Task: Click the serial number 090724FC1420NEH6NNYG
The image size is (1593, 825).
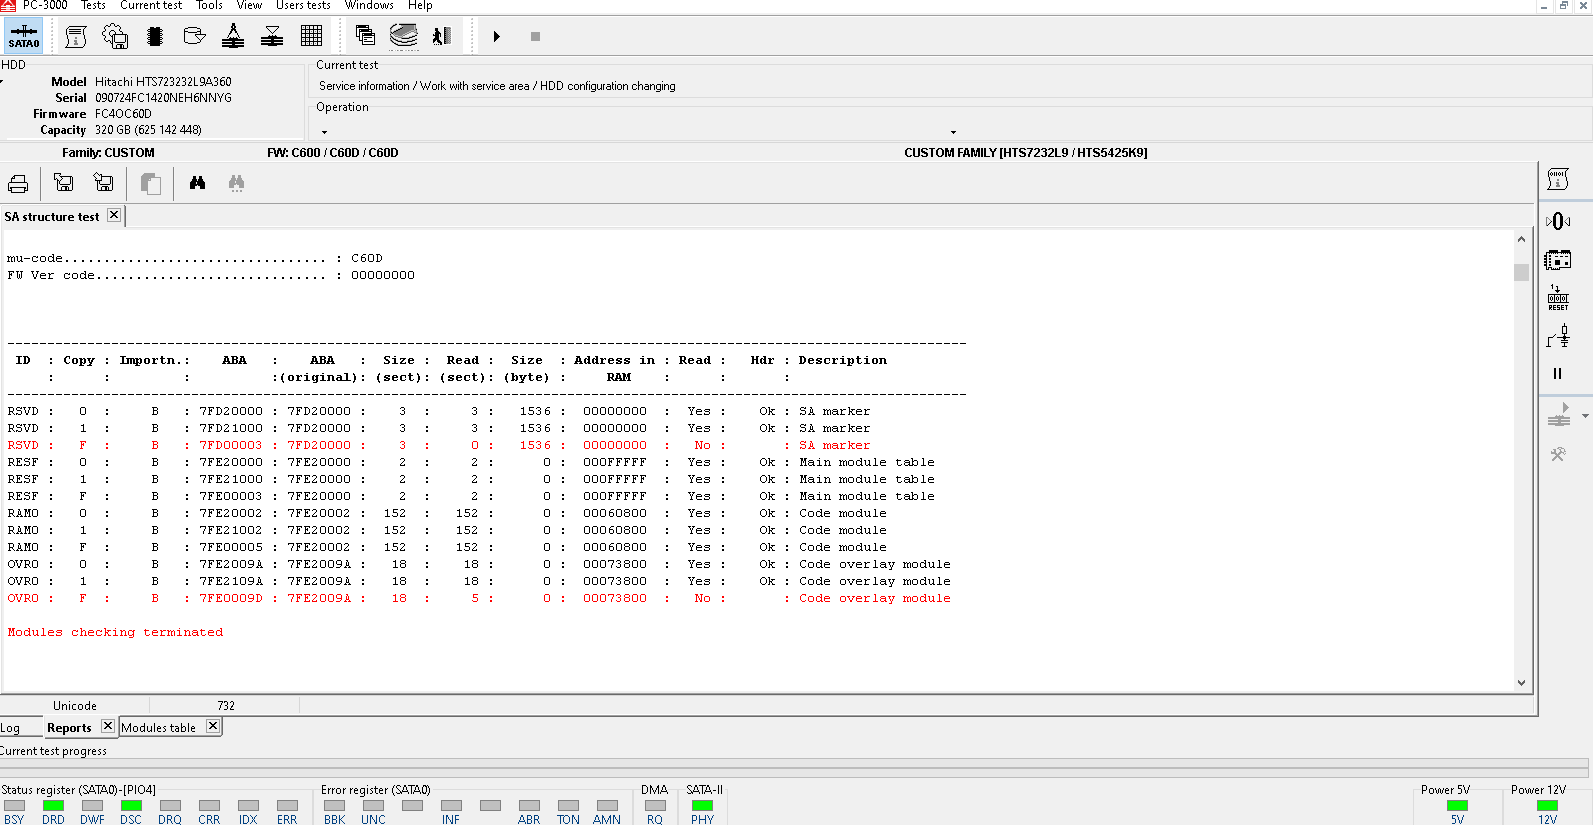Action: click(163, 98)
